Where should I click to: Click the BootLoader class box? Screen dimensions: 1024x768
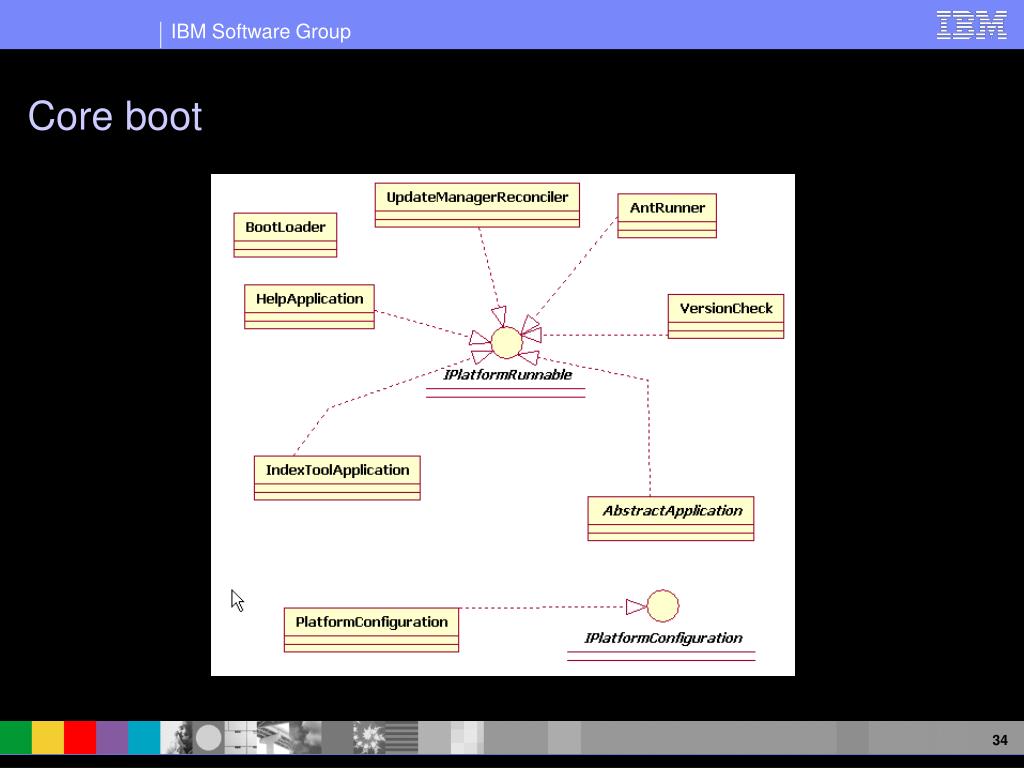pyautogui.click(x=285, y=235)
